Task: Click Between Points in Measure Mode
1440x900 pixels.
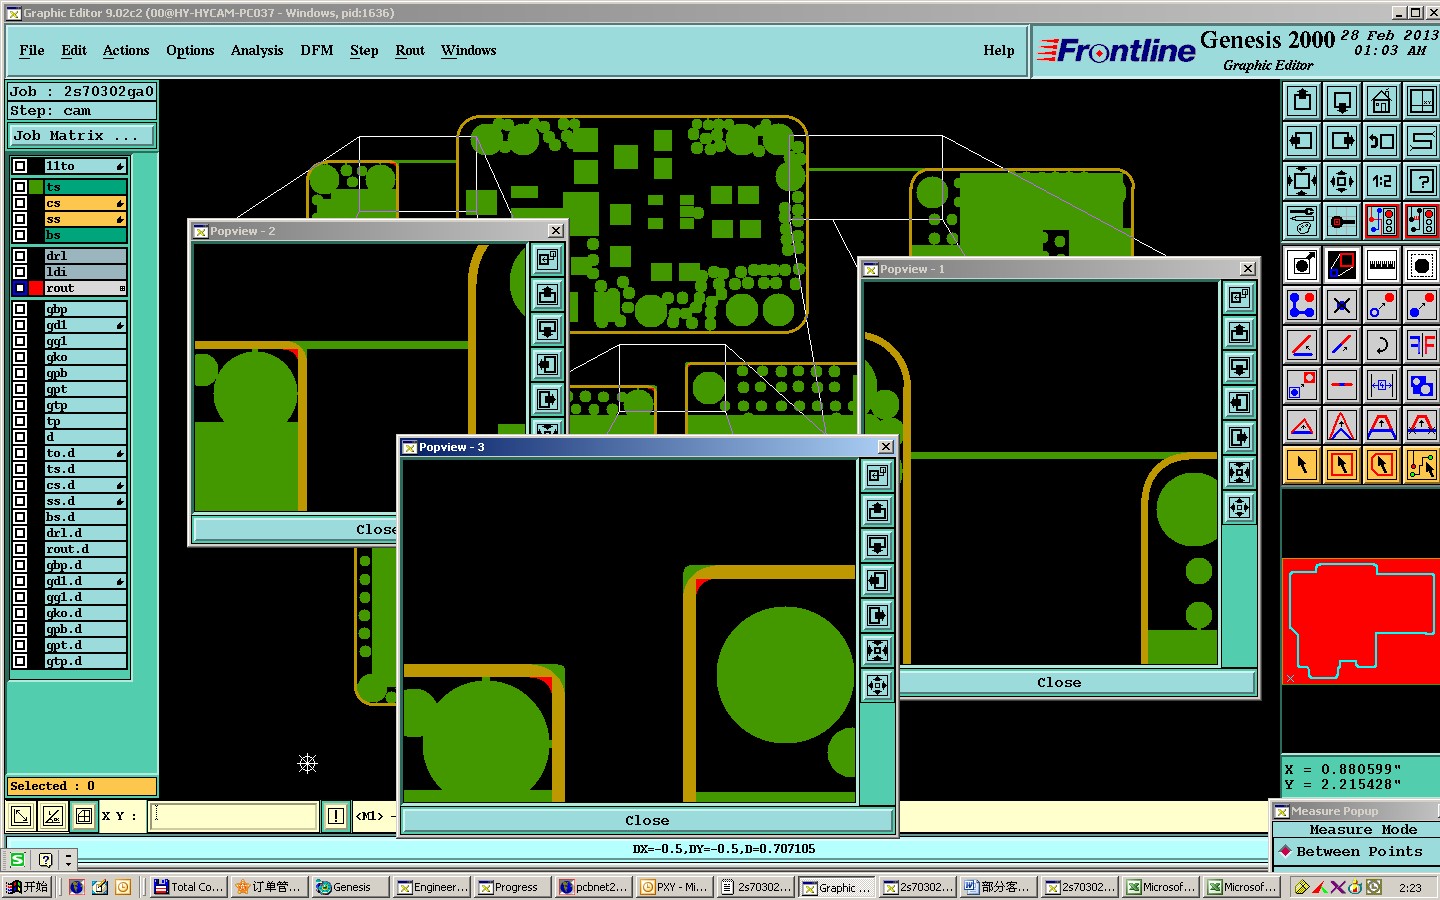Action: (x=1358, y=851)
